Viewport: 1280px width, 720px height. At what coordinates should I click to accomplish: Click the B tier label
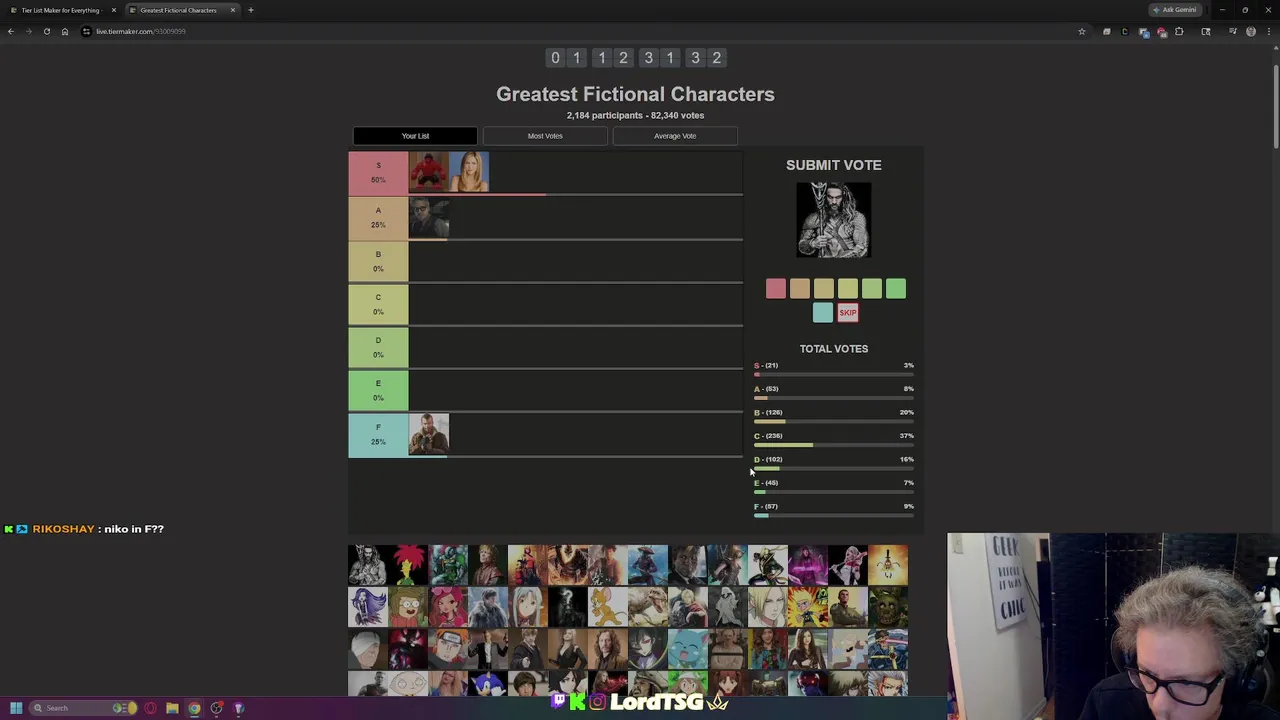pos(378,261)
